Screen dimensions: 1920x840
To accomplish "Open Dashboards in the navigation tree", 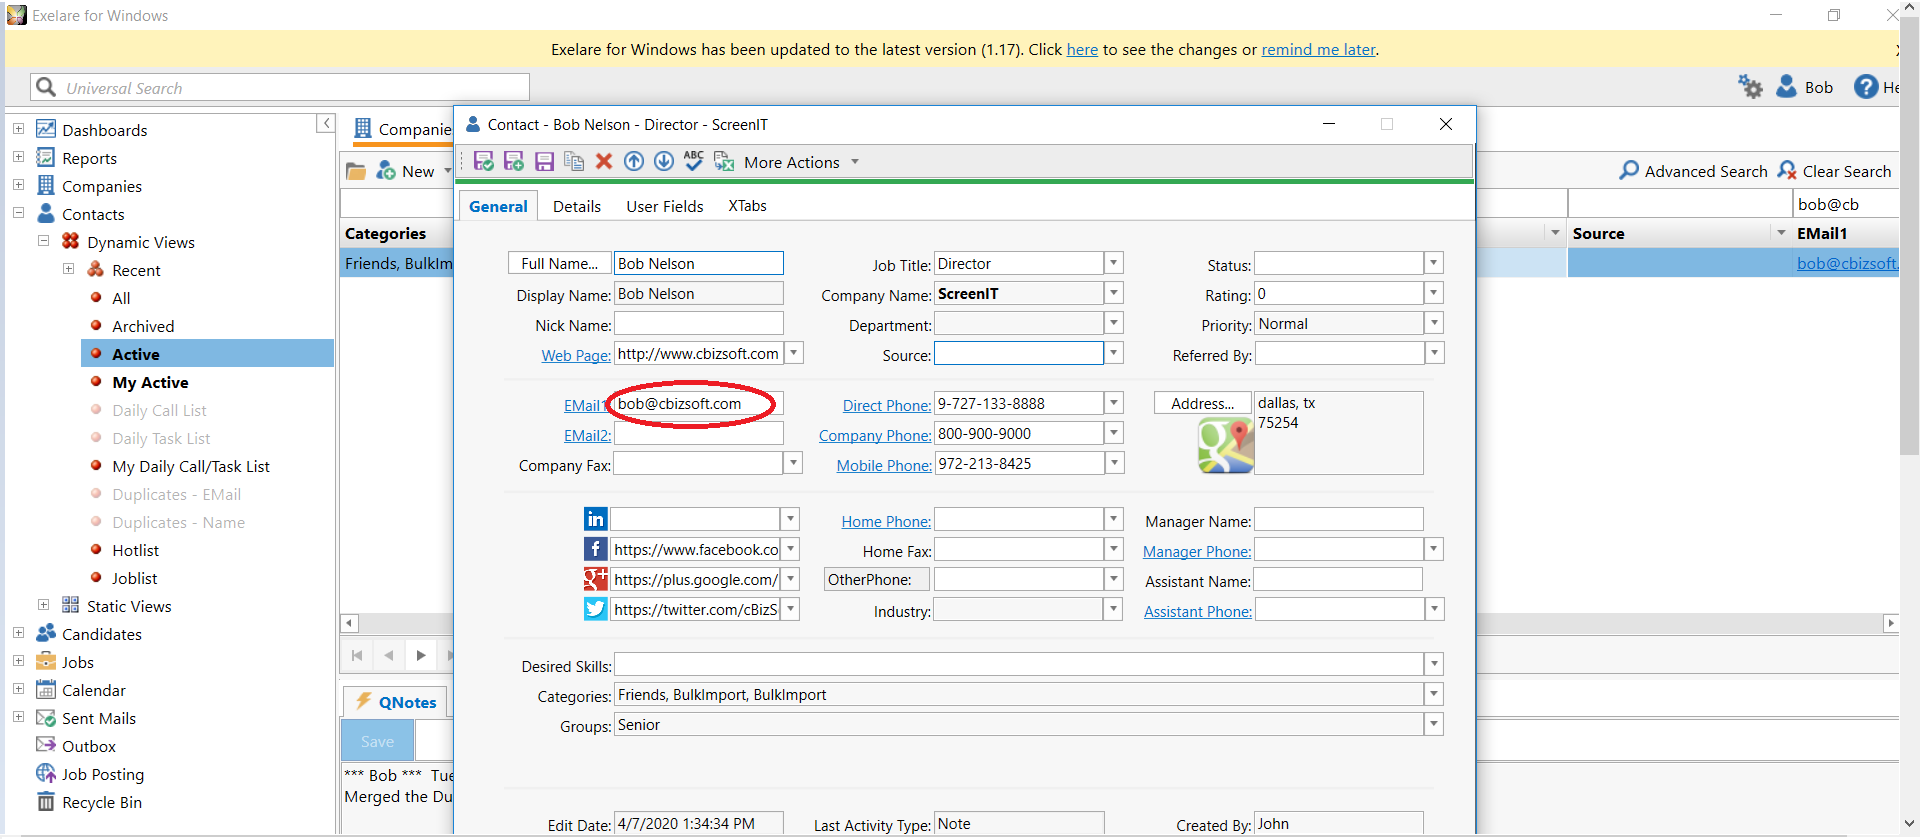I will 104,130.
